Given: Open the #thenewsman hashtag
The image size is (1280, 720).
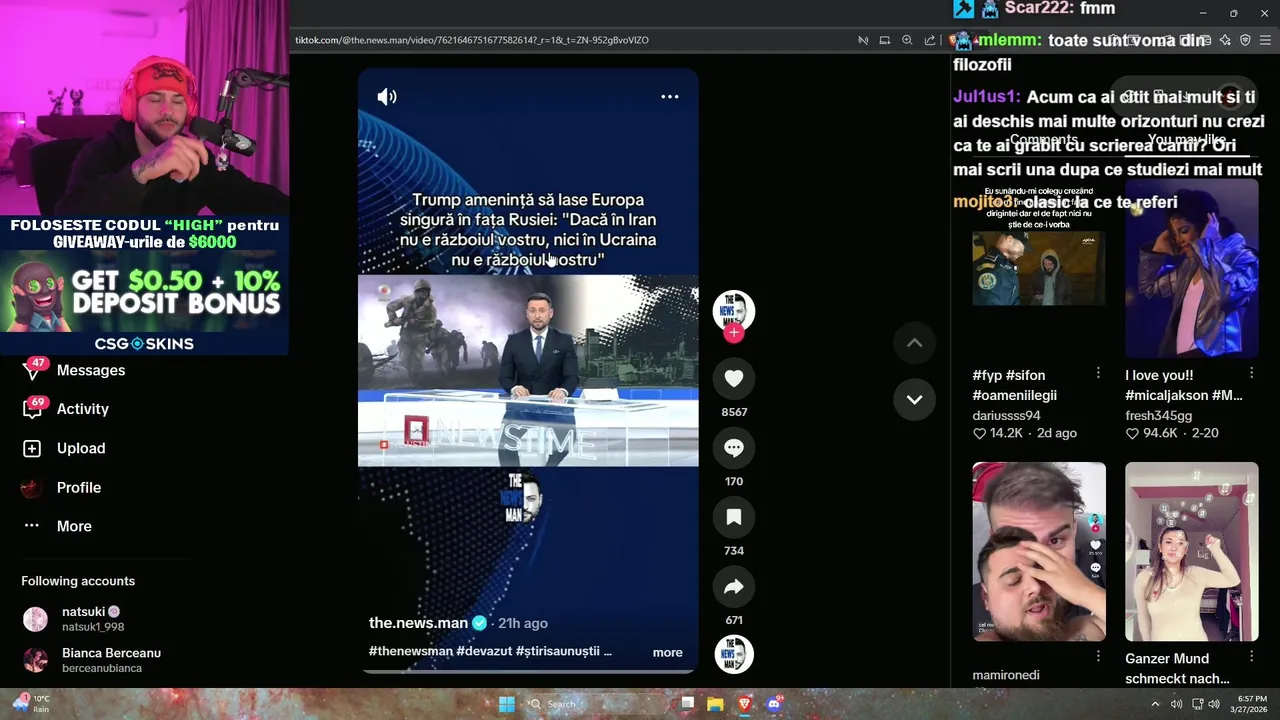Looking at the screenshot, I should (x=411, y=651).
